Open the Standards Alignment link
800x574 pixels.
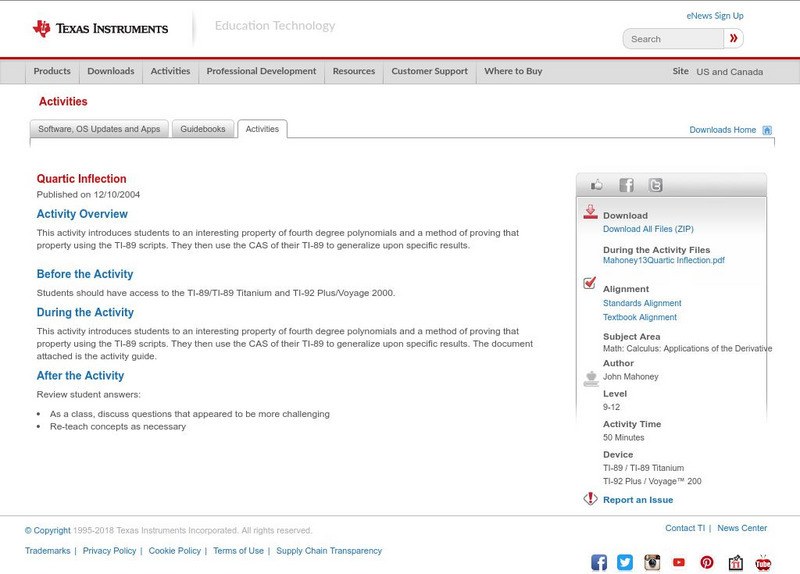[x=642, y=303]
